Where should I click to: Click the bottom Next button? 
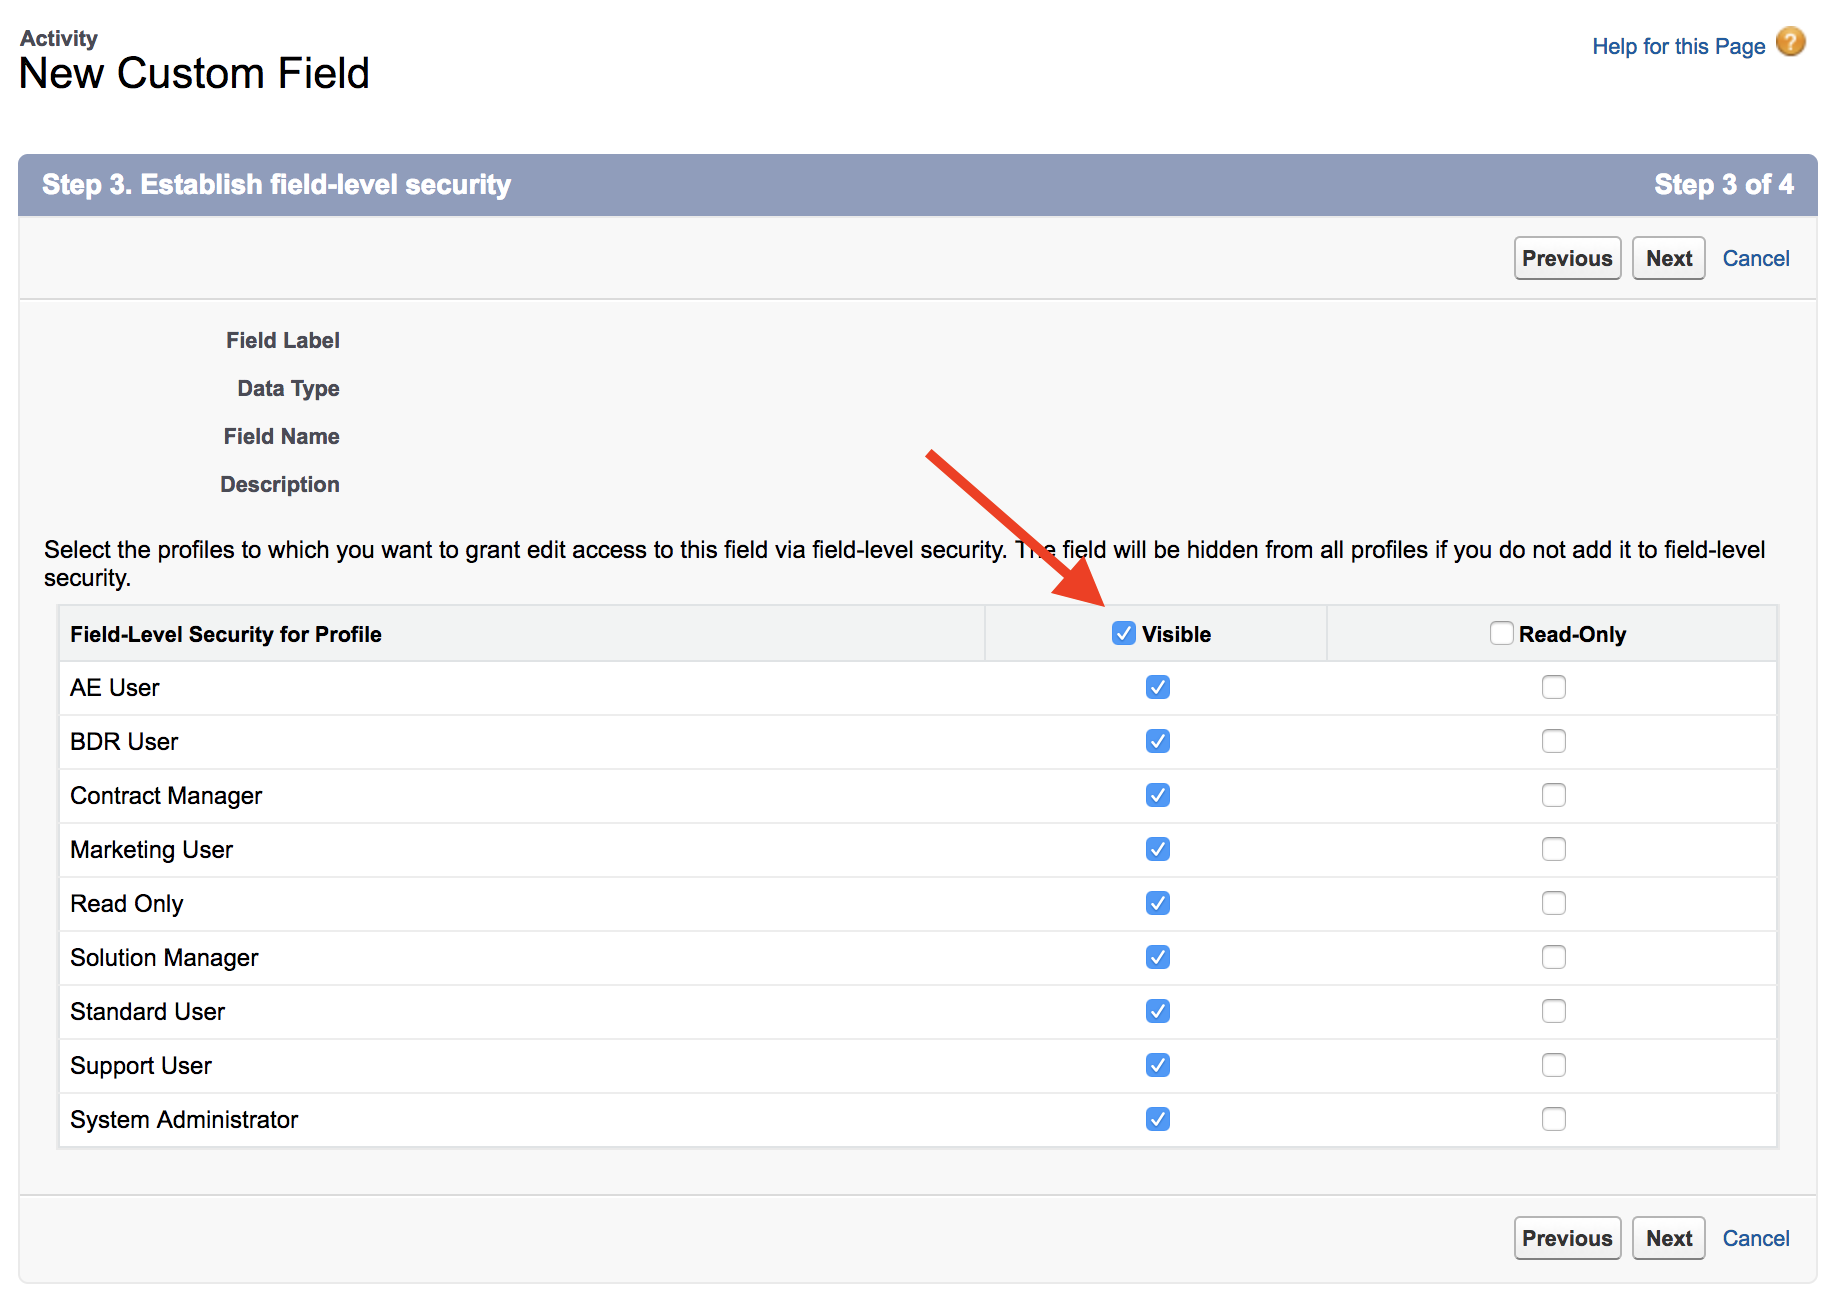pyautogui.click(x=1668, y=1238)
